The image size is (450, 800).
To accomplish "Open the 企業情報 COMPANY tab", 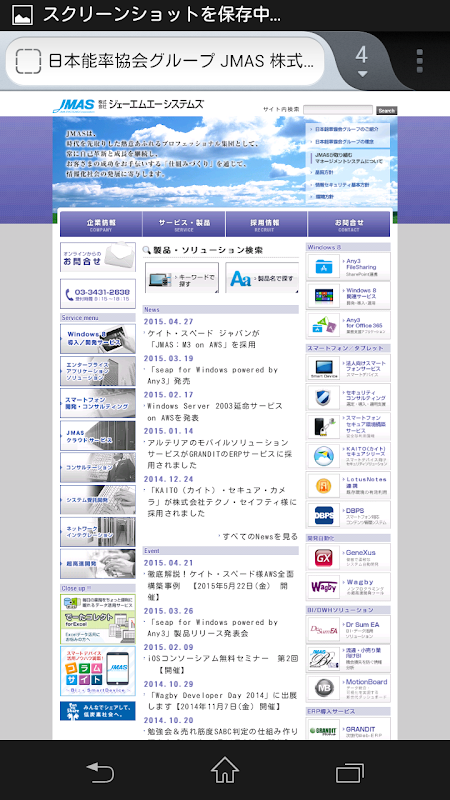I will pyautogui.click(x=101, y=224).
